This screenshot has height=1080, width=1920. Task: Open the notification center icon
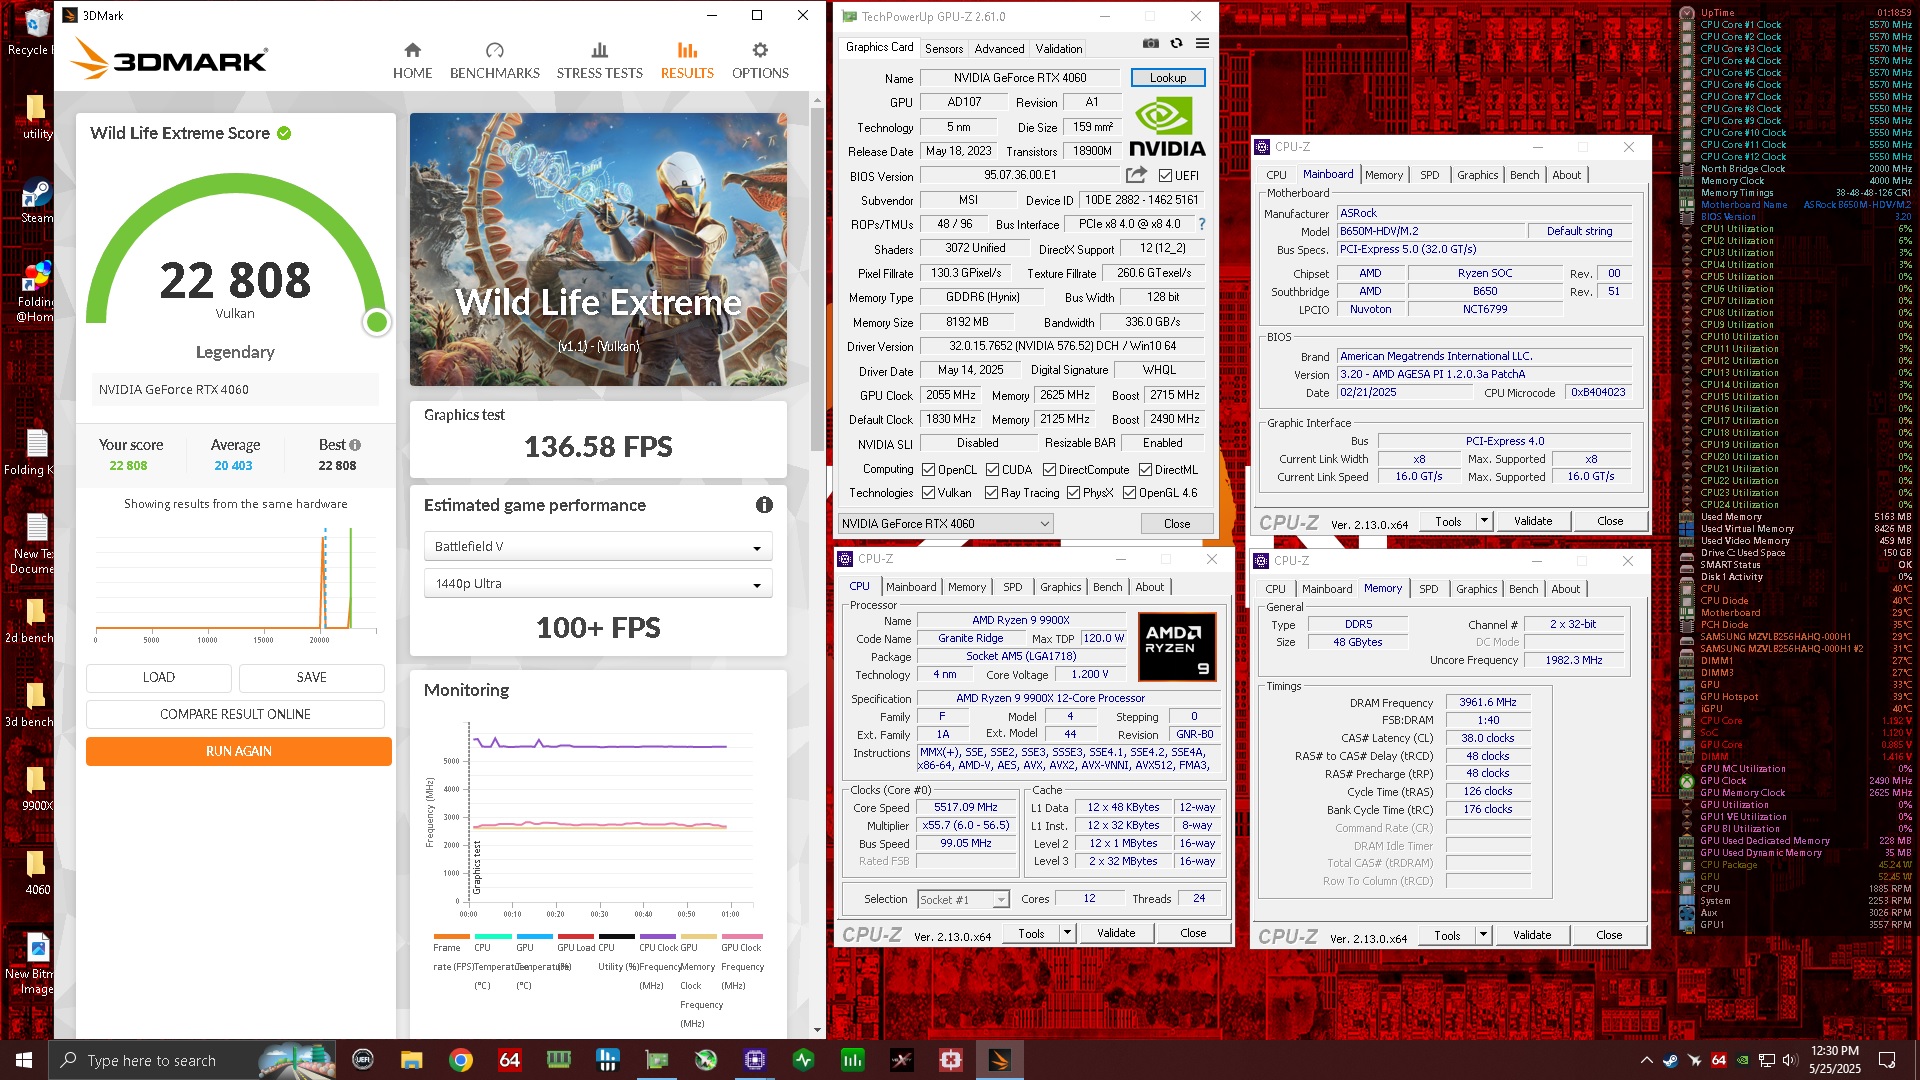click(x=1887, y=1060)
